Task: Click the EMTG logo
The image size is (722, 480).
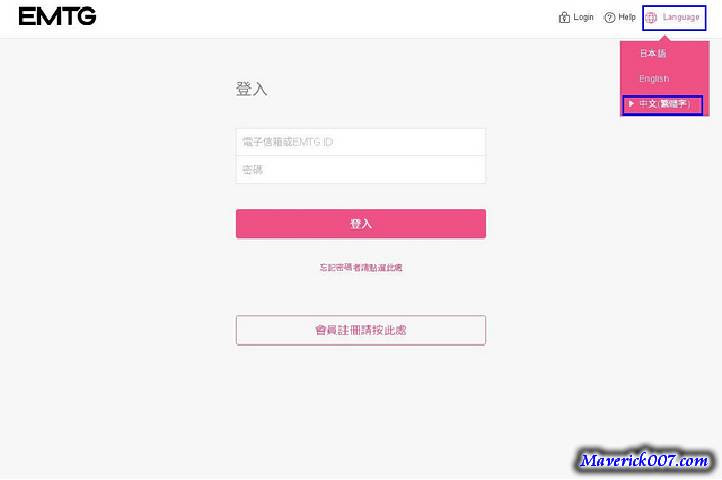Action: [x=57, y=16]
